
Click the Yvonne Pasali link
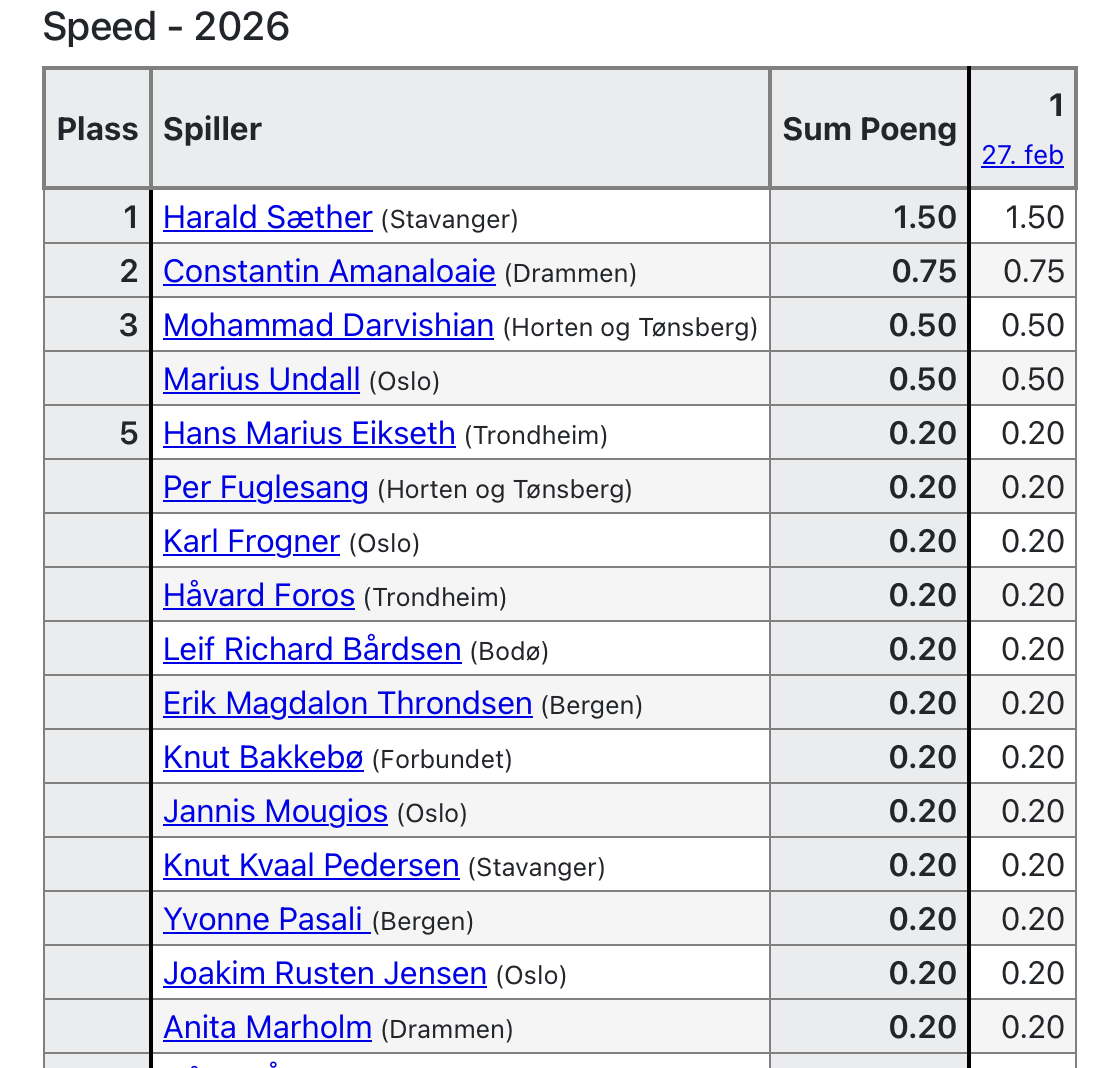[266, 919]
